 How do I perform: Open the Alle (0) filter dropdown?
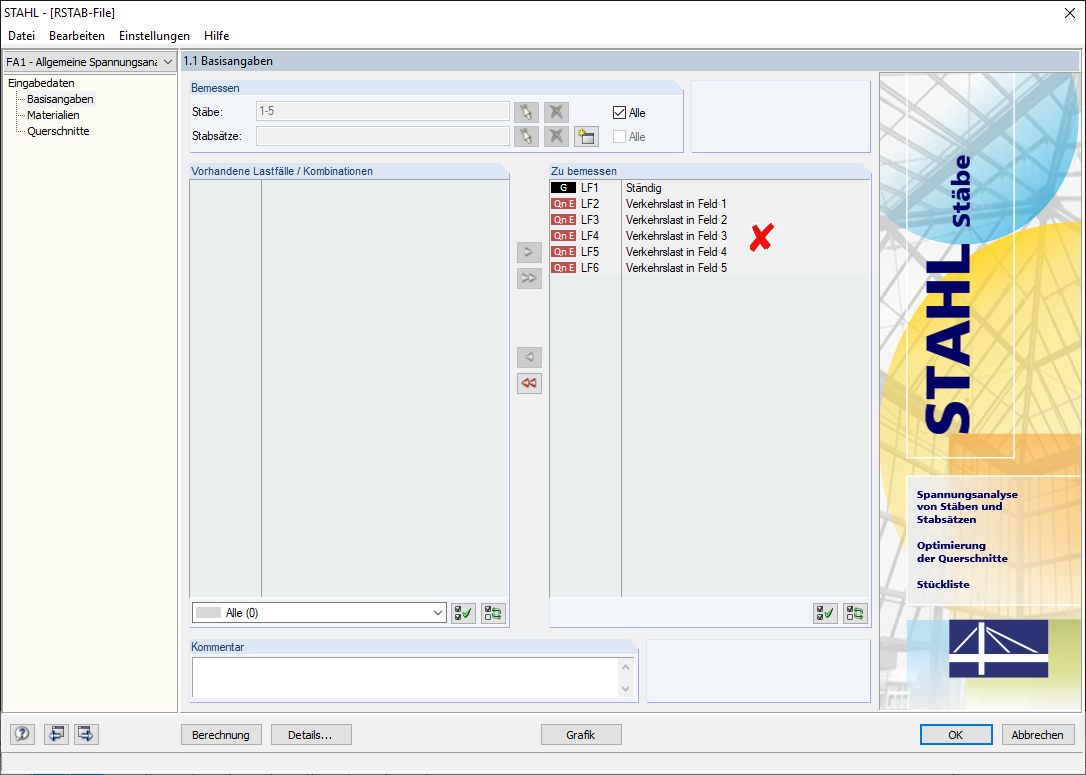[437, 612]
